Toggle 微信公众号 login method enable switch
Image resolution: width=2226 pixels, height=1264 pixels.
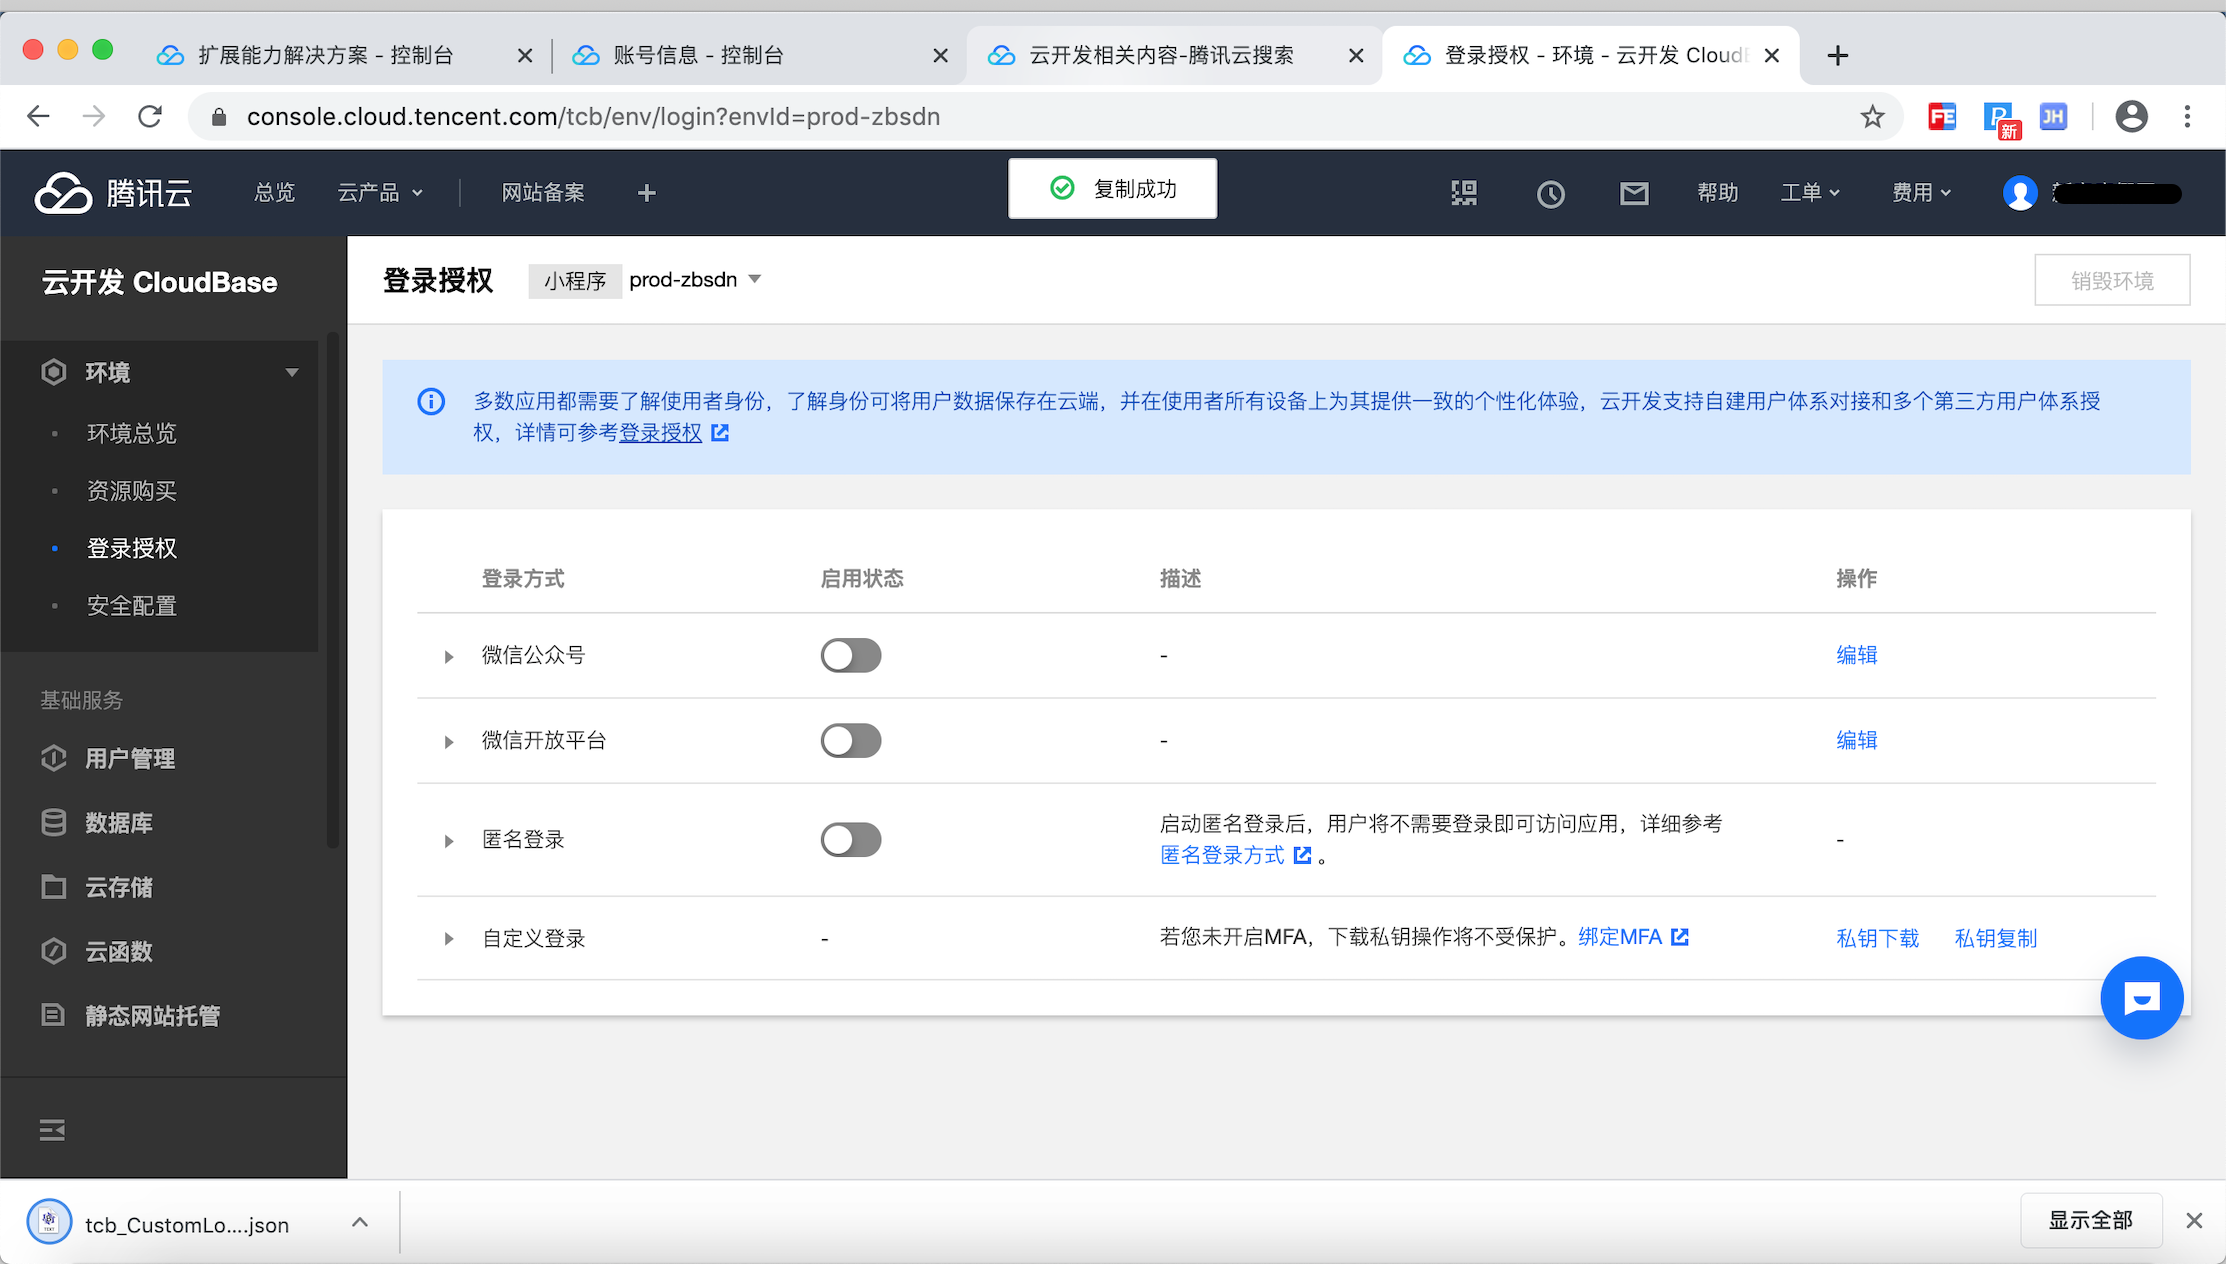[852, 656]
